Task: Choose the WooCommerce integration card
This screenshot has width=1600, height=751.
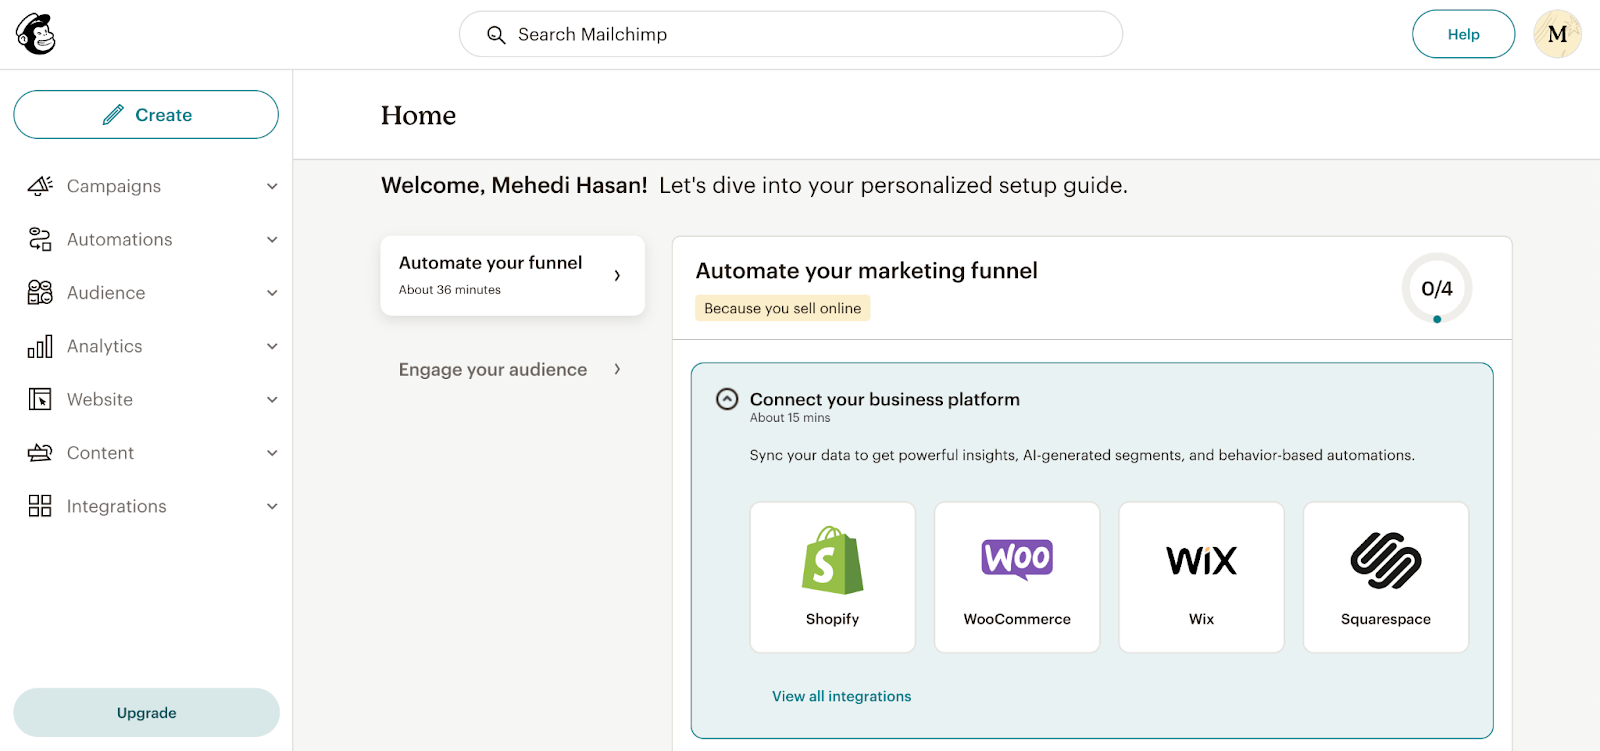Action: pyautogui.click(x=1017, y=577)
